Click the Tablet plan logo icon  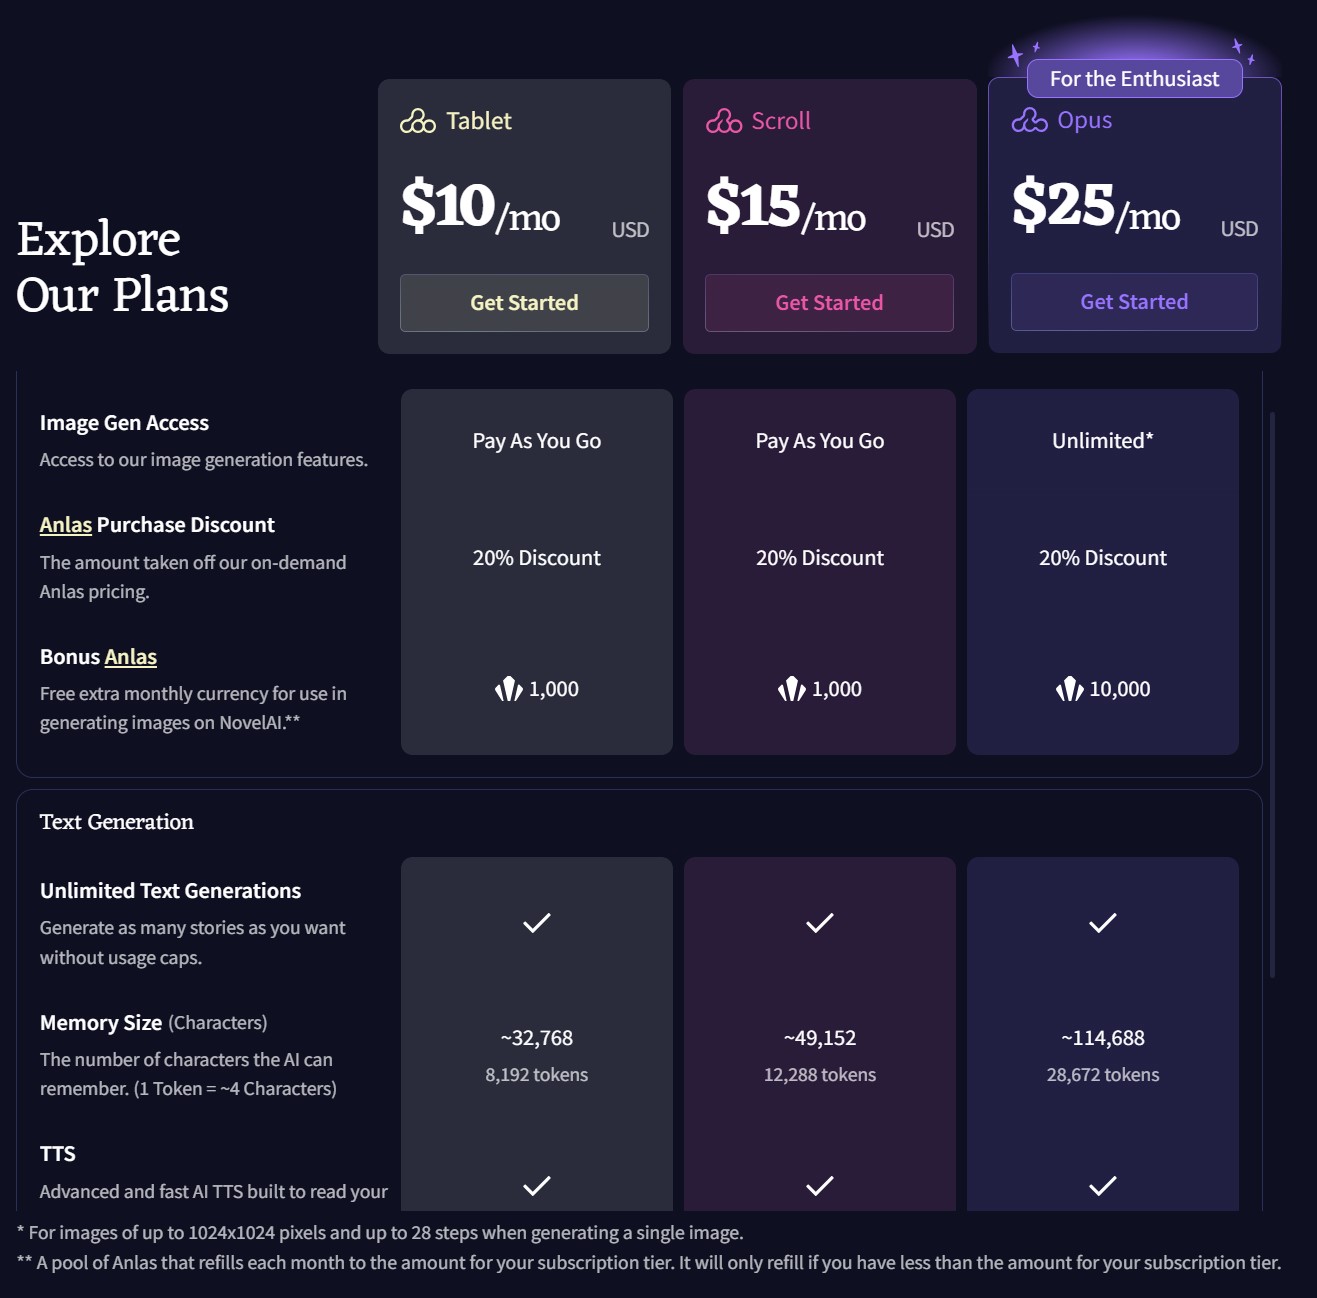coord(417,121)
